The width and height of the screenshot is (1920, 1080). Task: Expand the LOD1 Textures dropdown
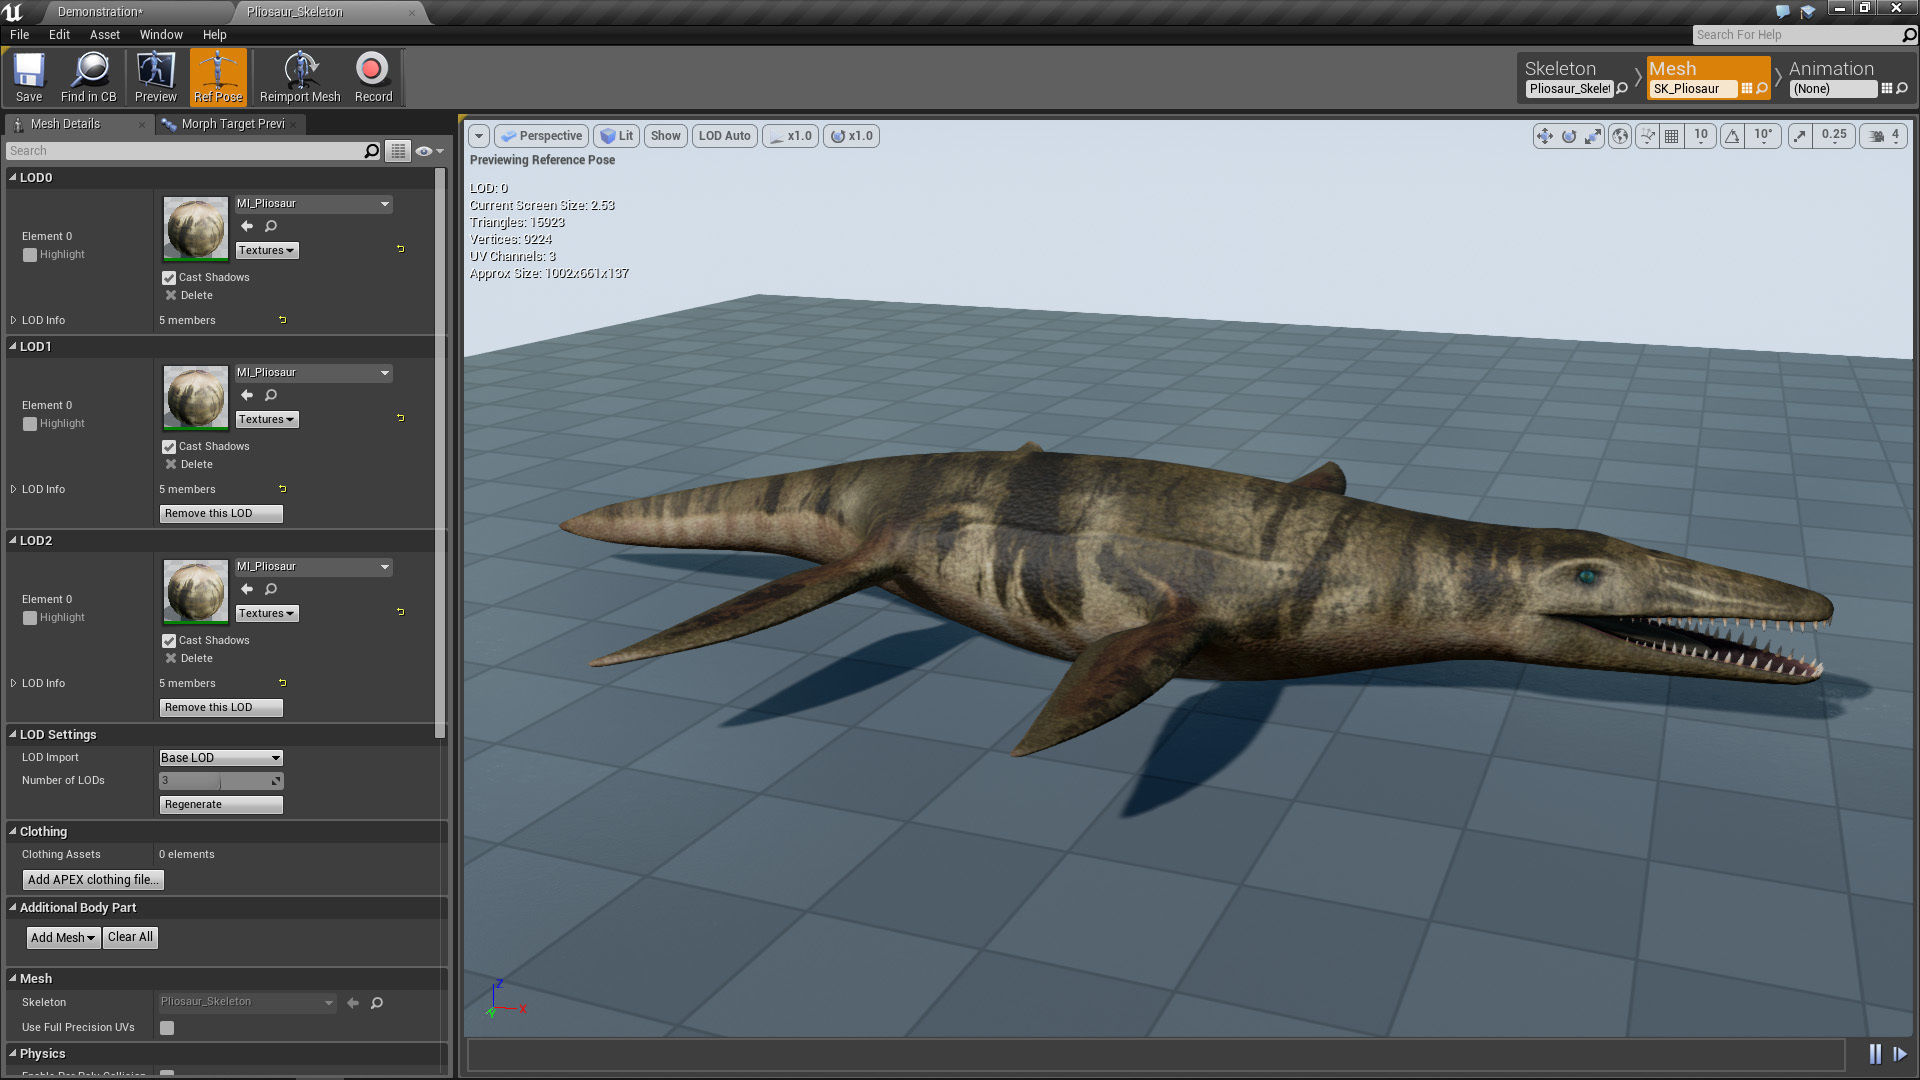267,420
